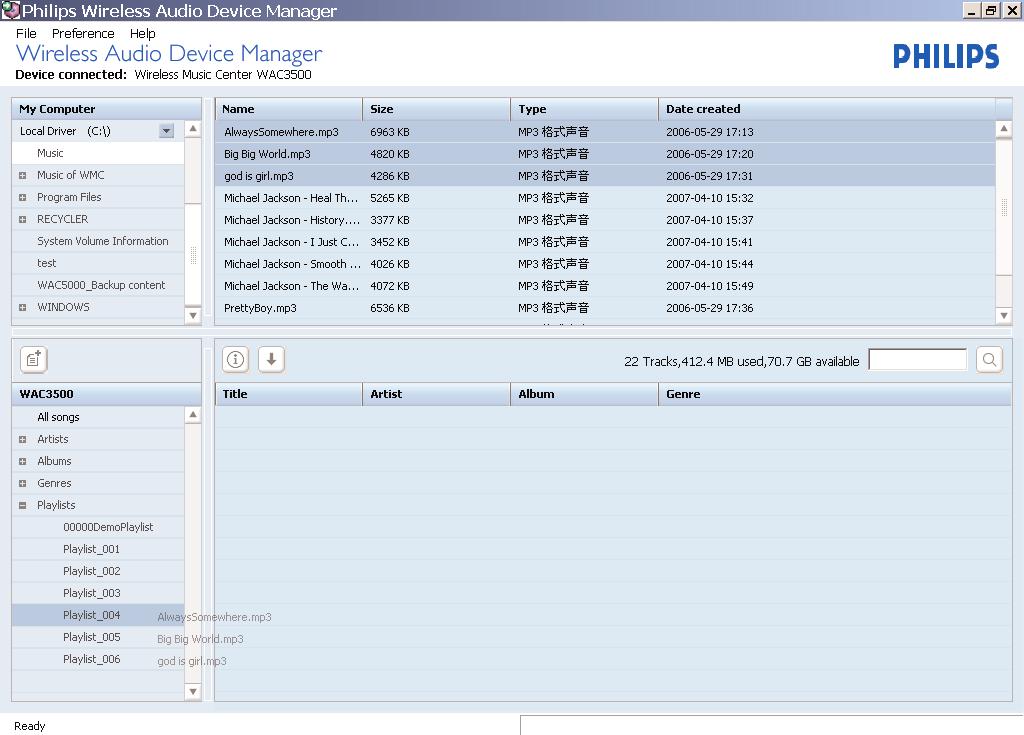The image size is (1024, 735).
Task: Select the System Volume Information folder
Action: click(x=98, y=241)
